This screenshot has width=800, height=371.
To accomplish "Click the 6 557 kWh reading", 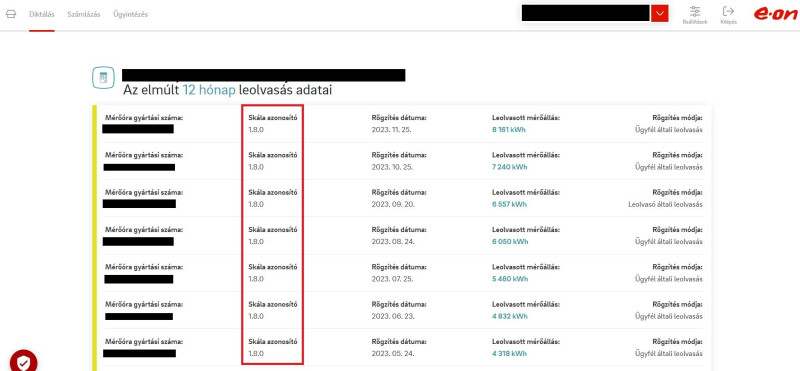I will coord(509,204).
